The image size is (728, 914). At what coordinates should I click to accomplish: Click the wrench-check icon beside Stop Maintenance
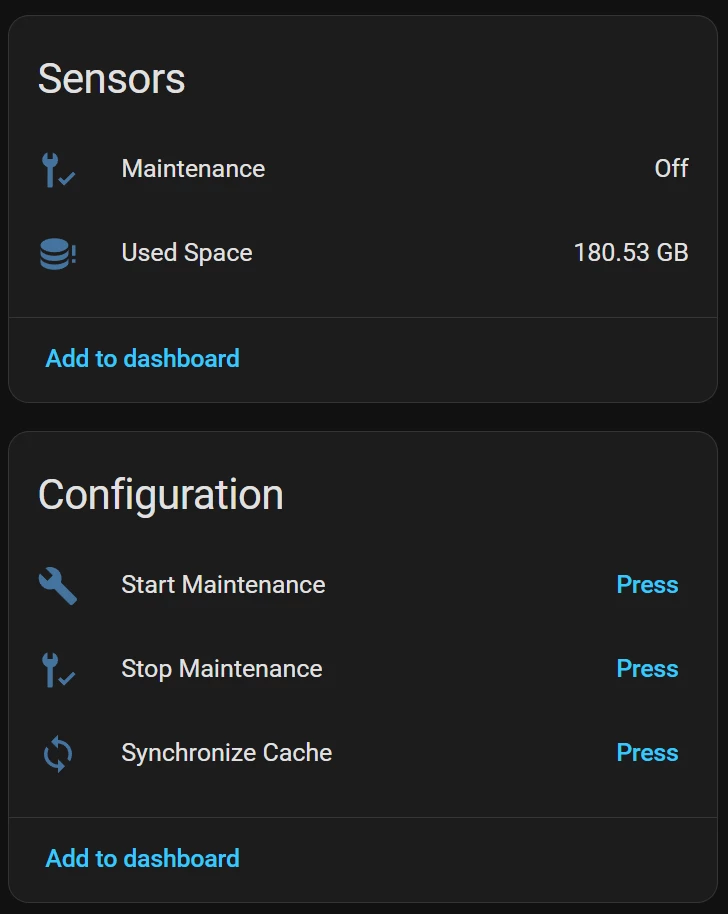click(58, 669)
